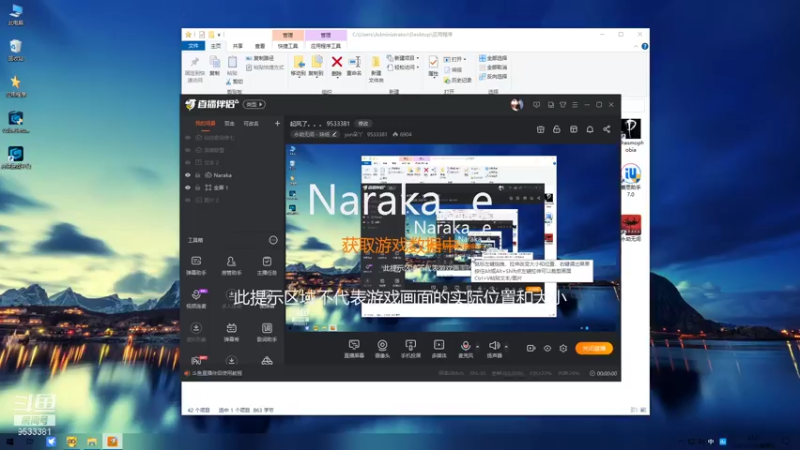The width and height of the screenshot is (800, 450).
Task: Open the Windows Start button
Action: [x=9, y=442]
